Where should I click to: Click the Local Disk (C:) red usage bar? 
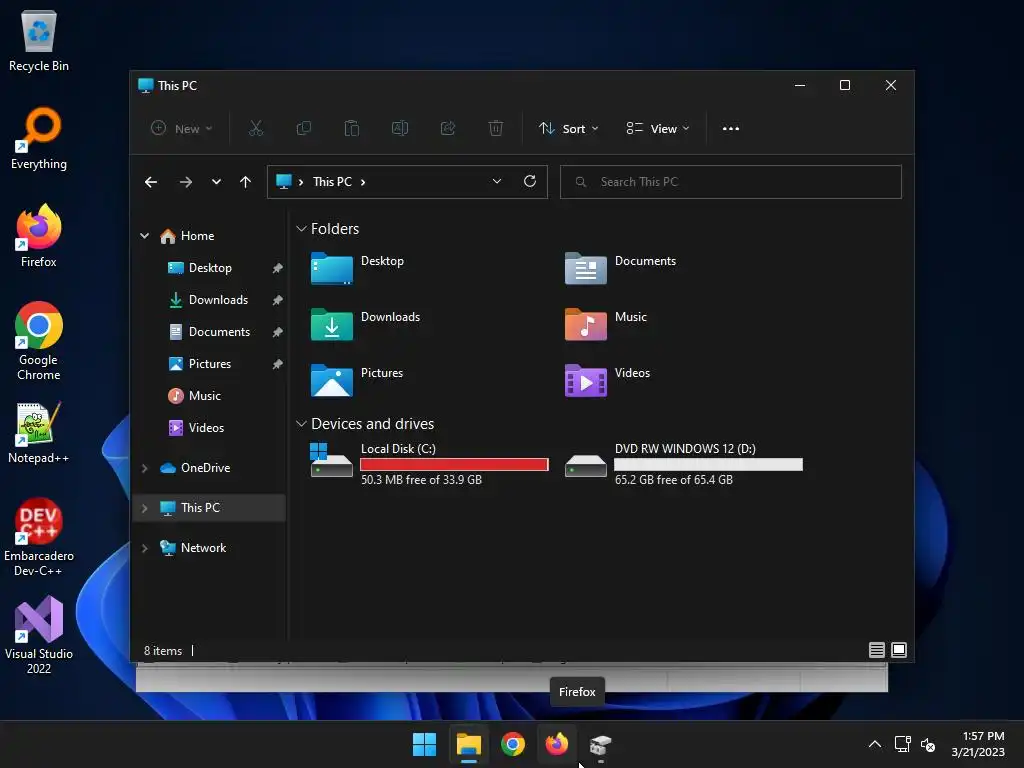[x=454, y=464]
